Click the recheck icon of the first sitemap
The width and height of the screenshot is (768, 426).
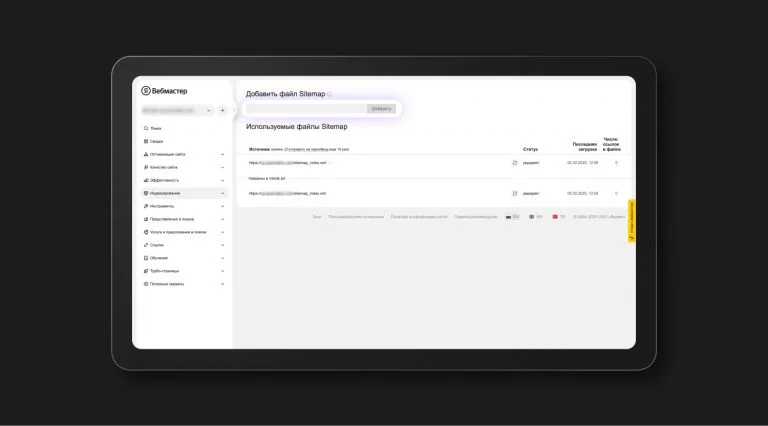coord(515,163)
